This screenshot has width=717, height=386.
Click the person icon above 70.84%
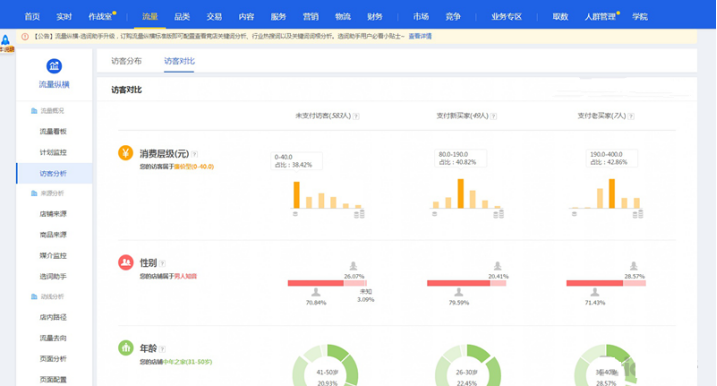(316, 292)
